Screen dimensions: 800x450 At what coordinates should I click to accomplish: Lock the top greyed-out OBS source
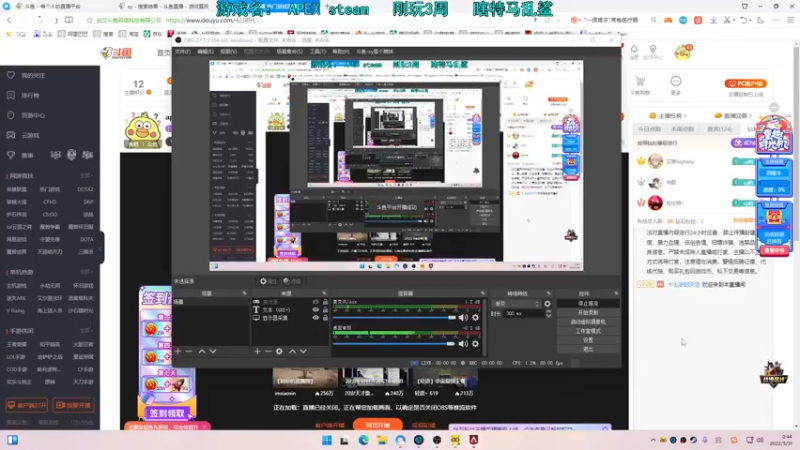(326, 302)
